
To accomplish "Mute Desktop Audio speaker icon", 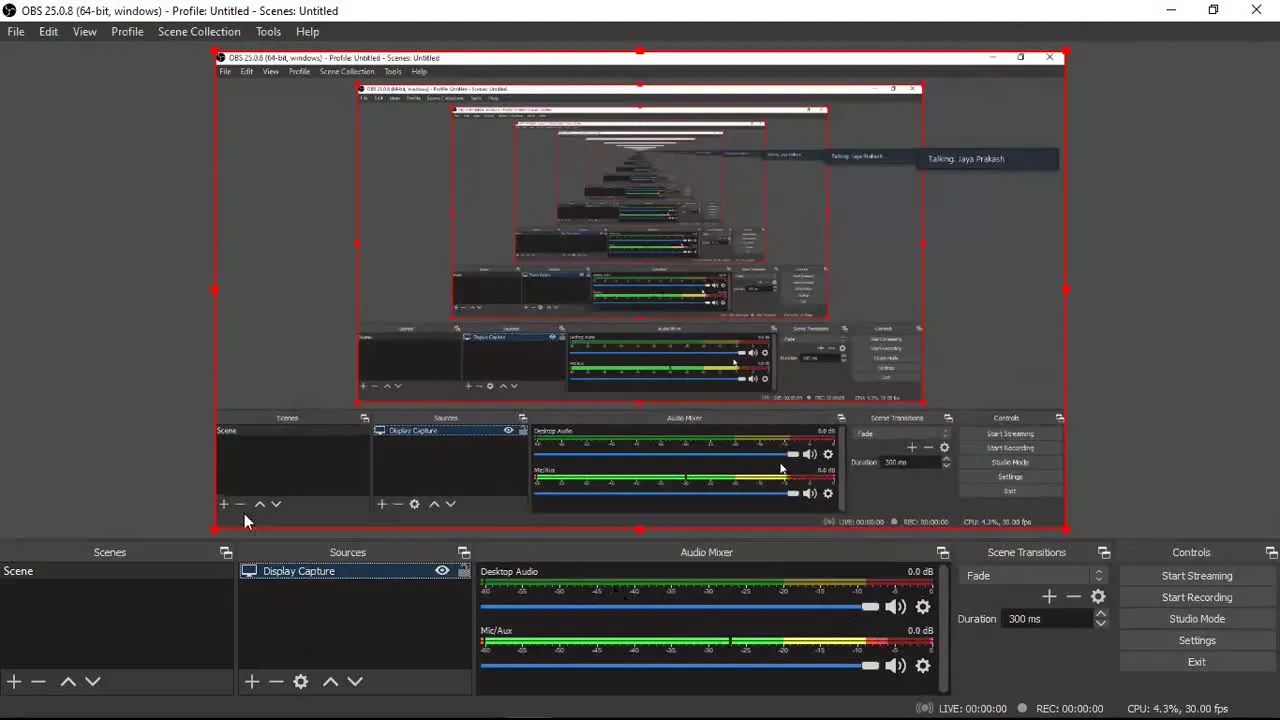I will (x=896, y=606).
